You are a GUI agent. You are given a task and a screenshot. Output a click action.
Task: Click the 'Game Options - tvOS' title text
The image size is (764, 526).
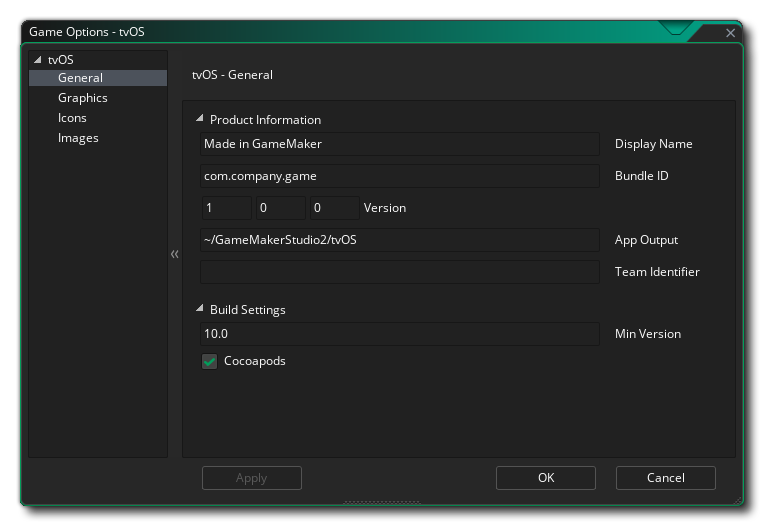87,32
